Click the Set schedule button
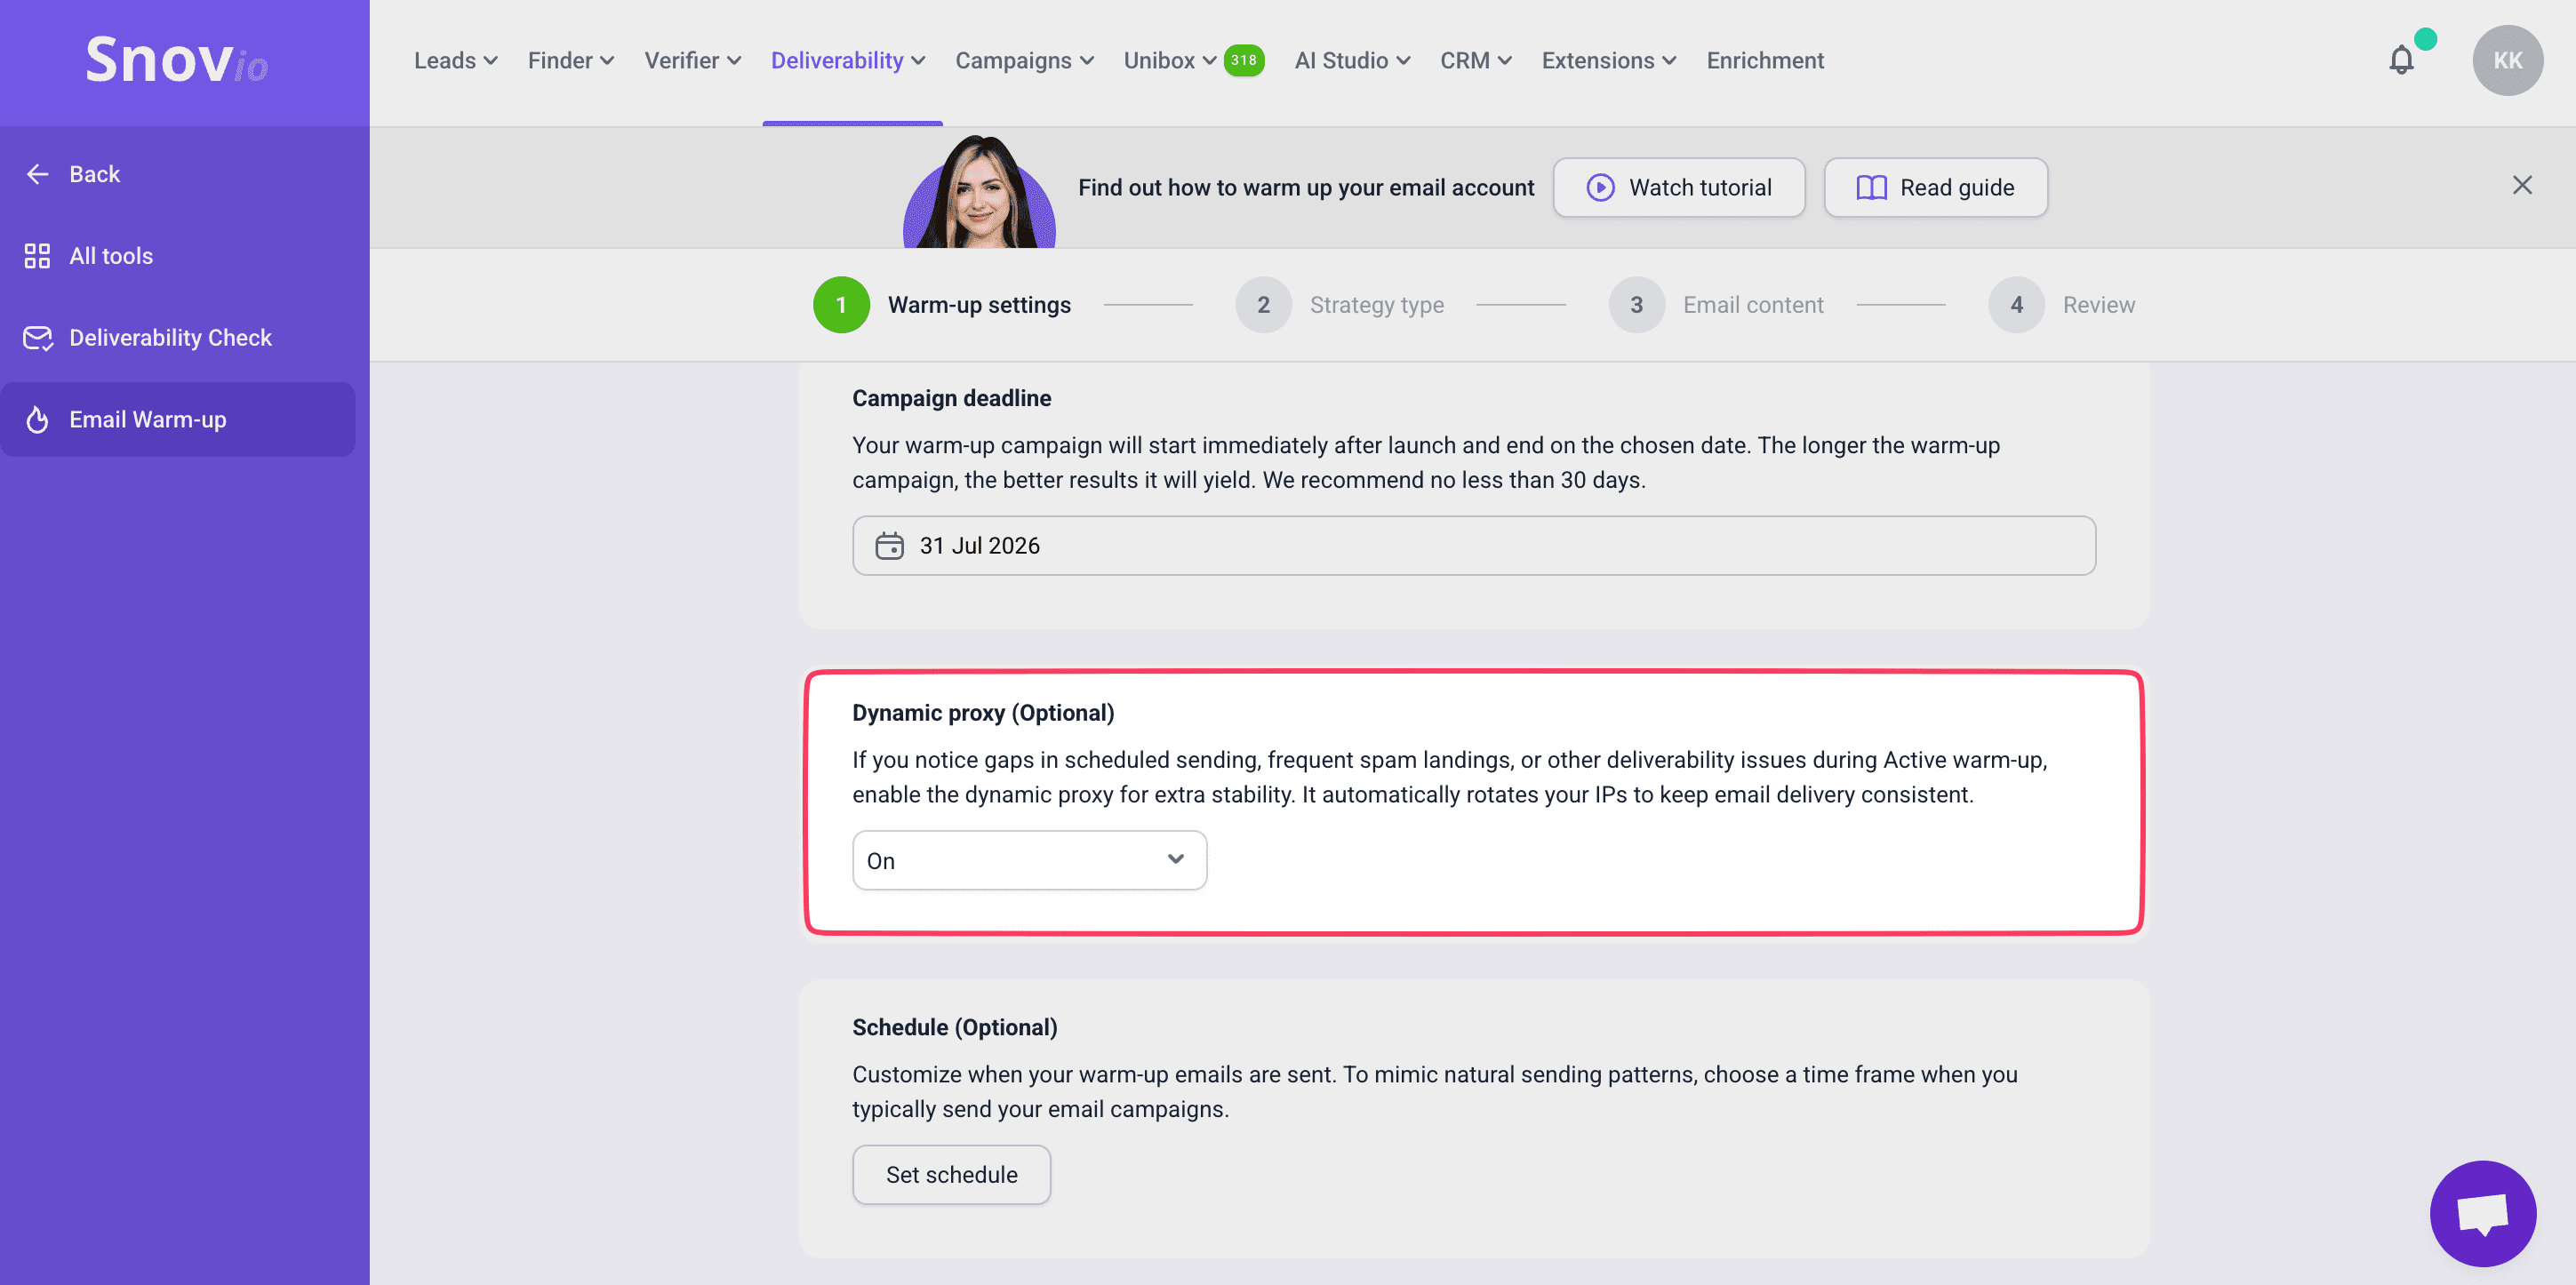Viewport: 2576px width, 1285px height. 951,1174
